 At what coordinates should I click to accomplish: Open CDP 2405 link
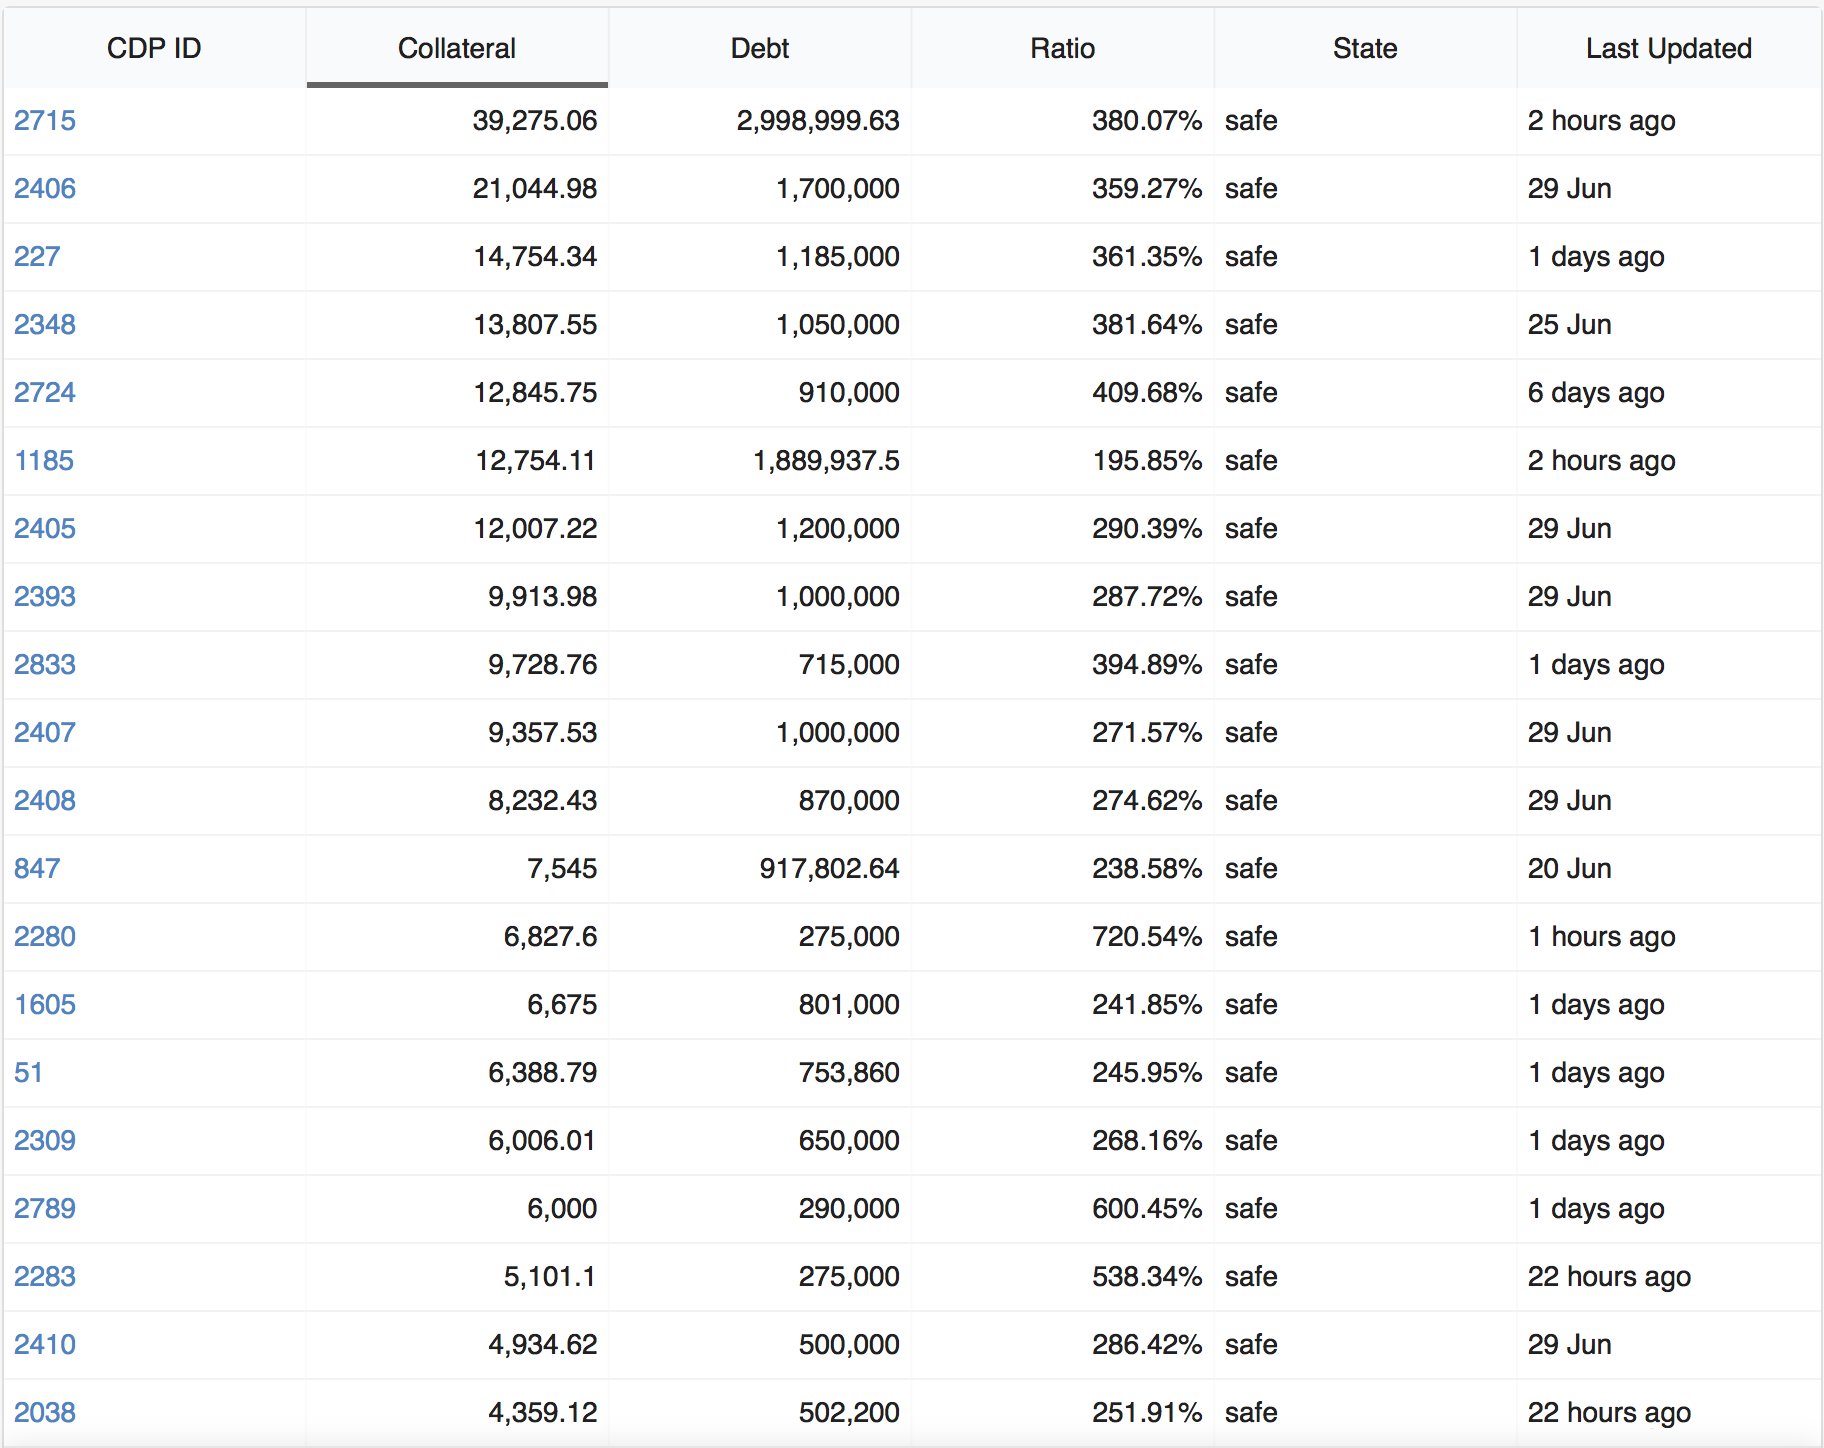45,528
